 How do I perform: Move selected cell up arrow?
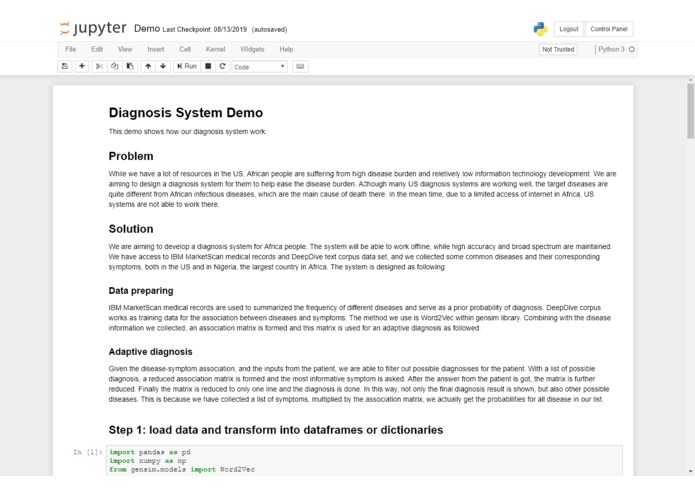point(148,66)
